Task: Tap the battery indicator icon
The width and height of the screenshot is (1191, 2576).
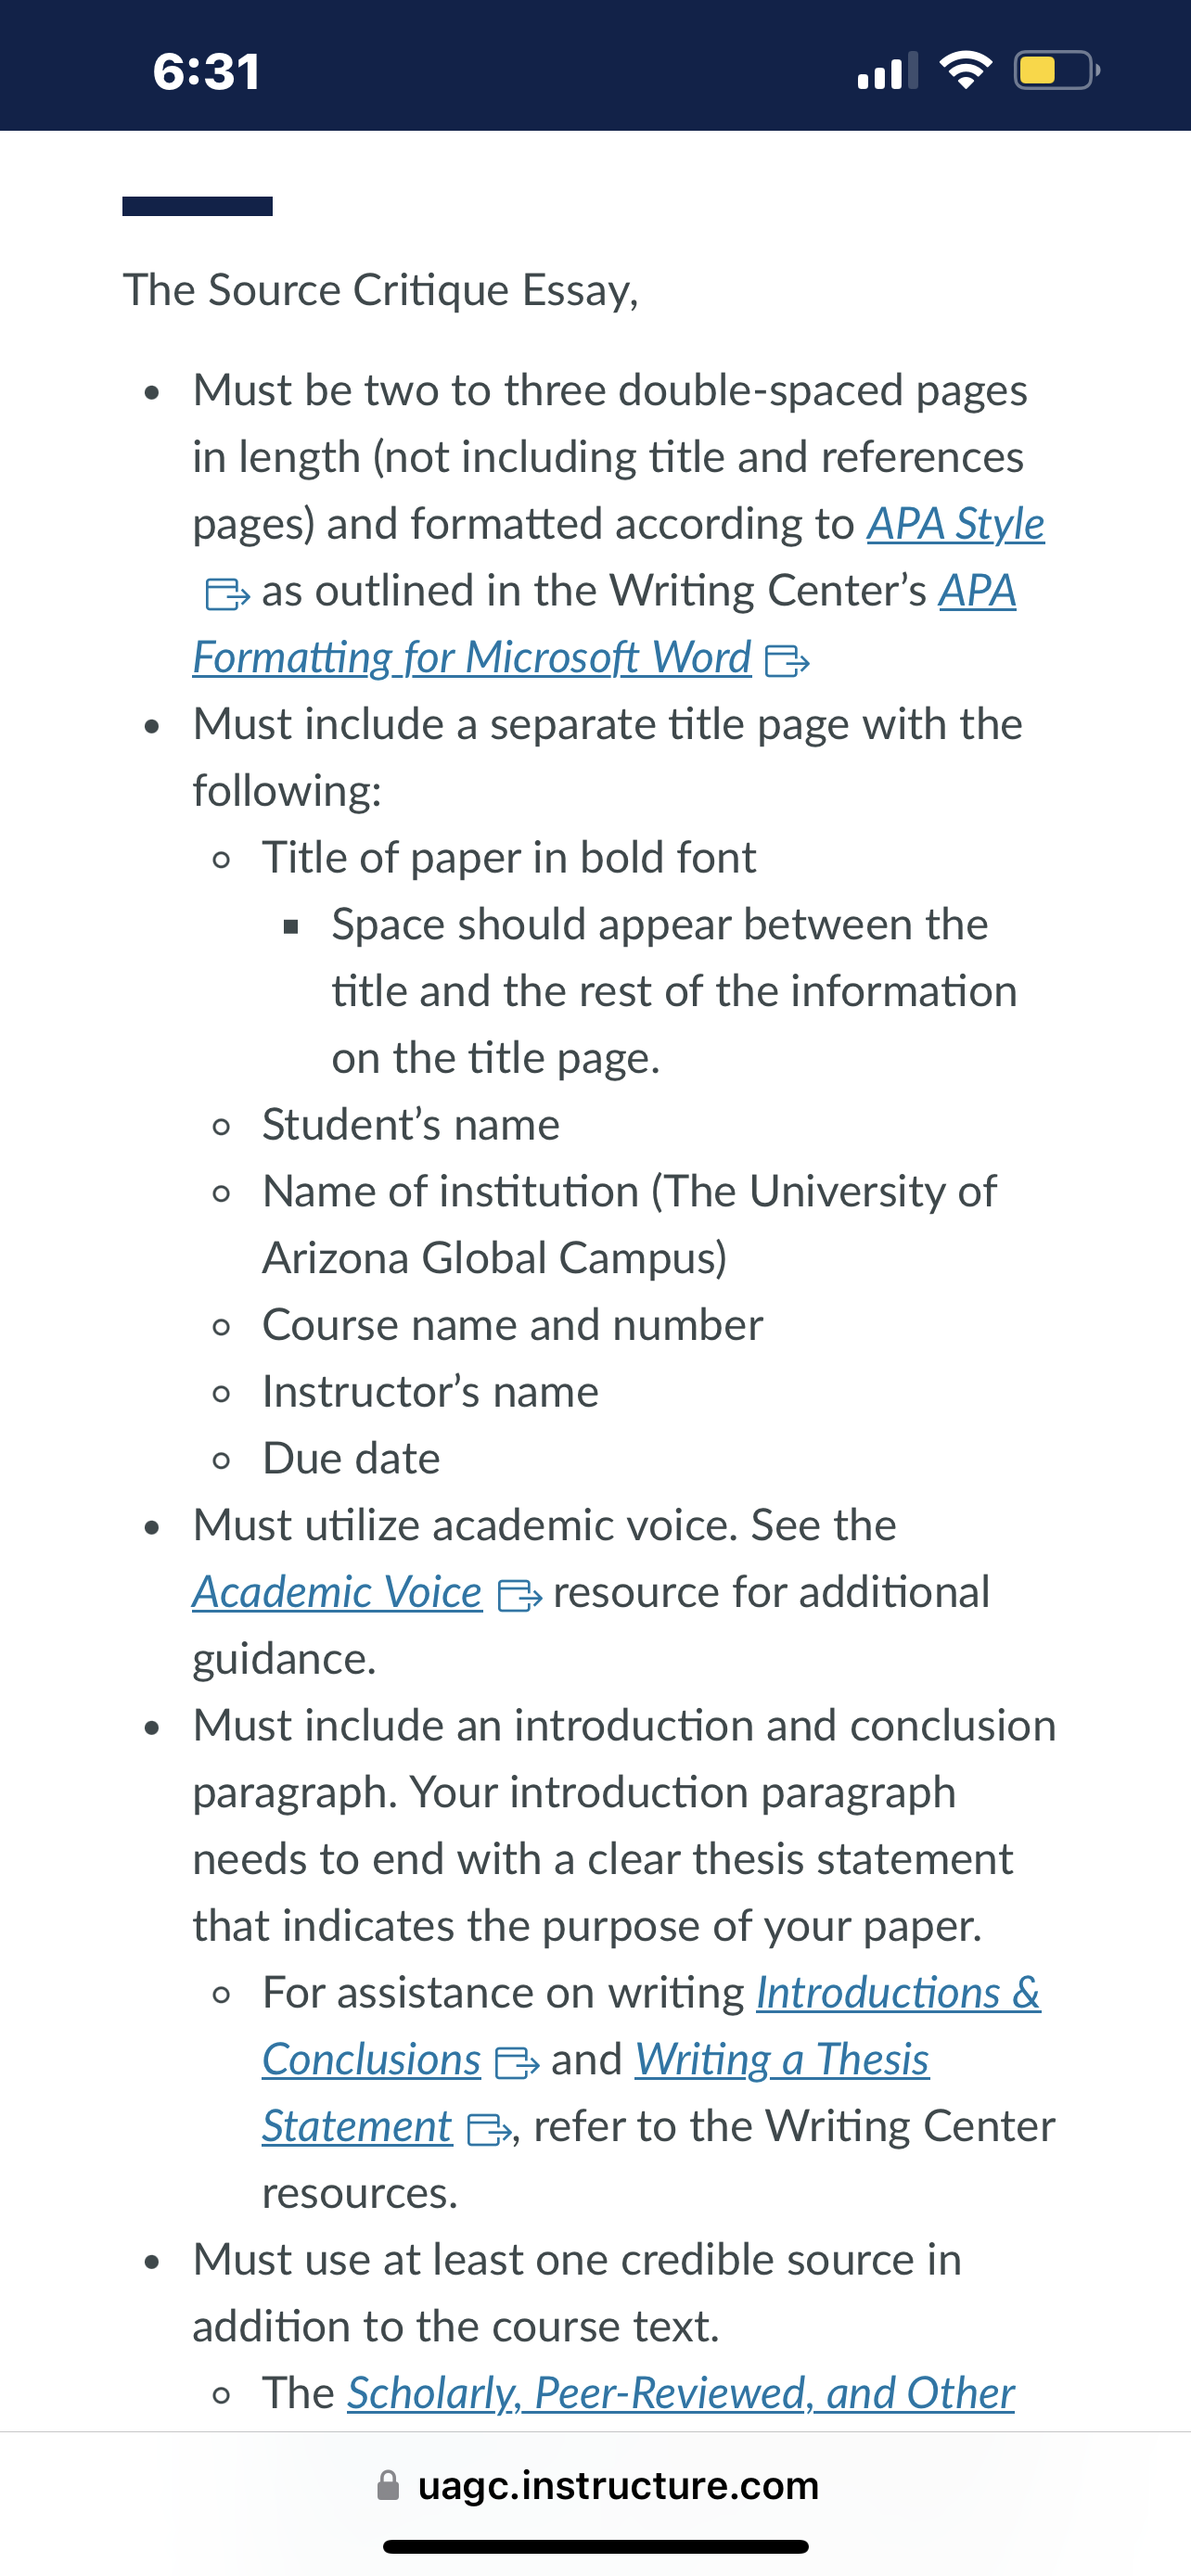Action: [x=1057, y=70]
